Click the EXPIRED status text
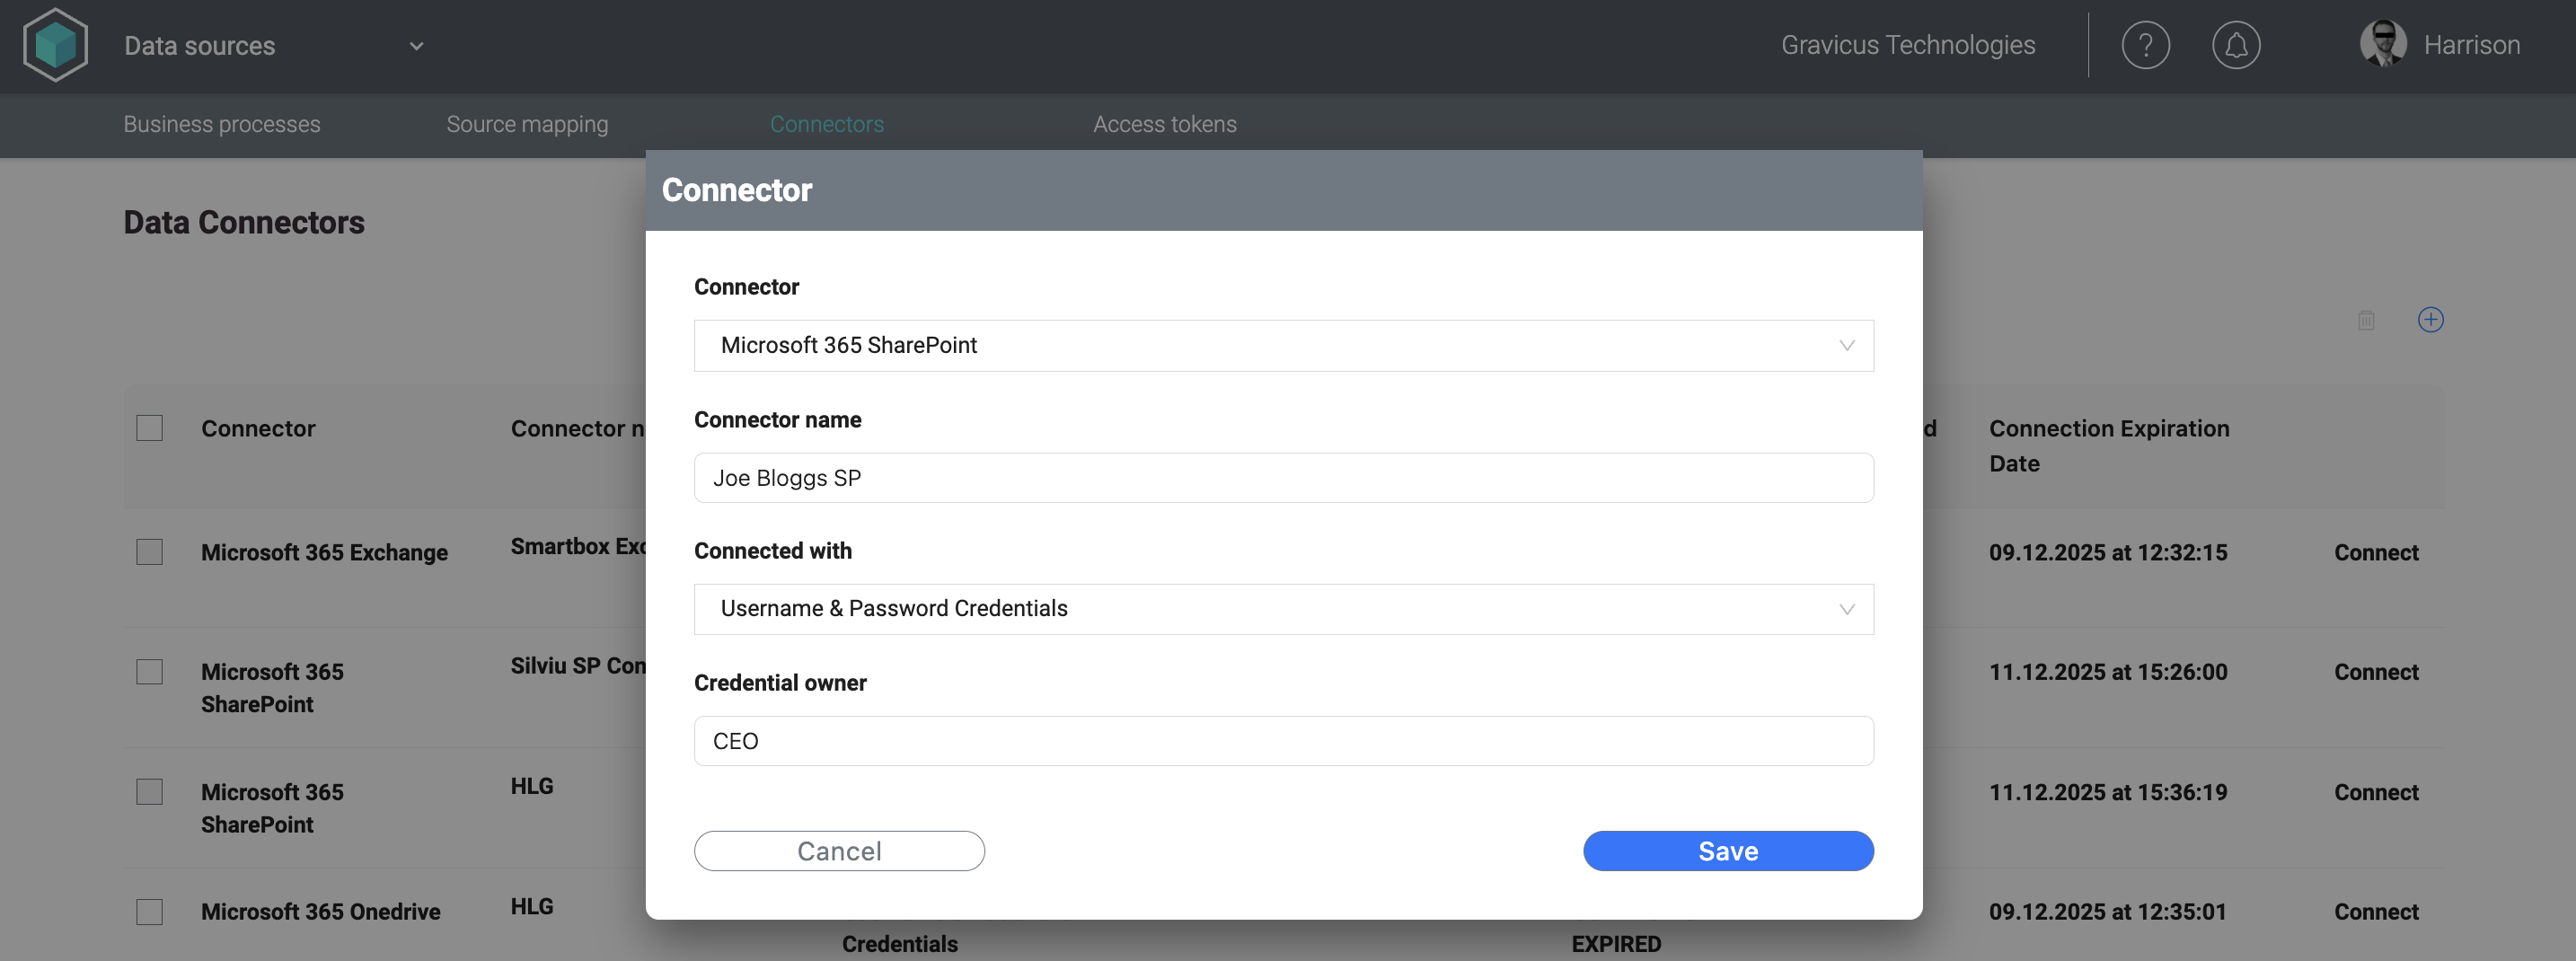2576x961 pixels. pos(1616,944)
